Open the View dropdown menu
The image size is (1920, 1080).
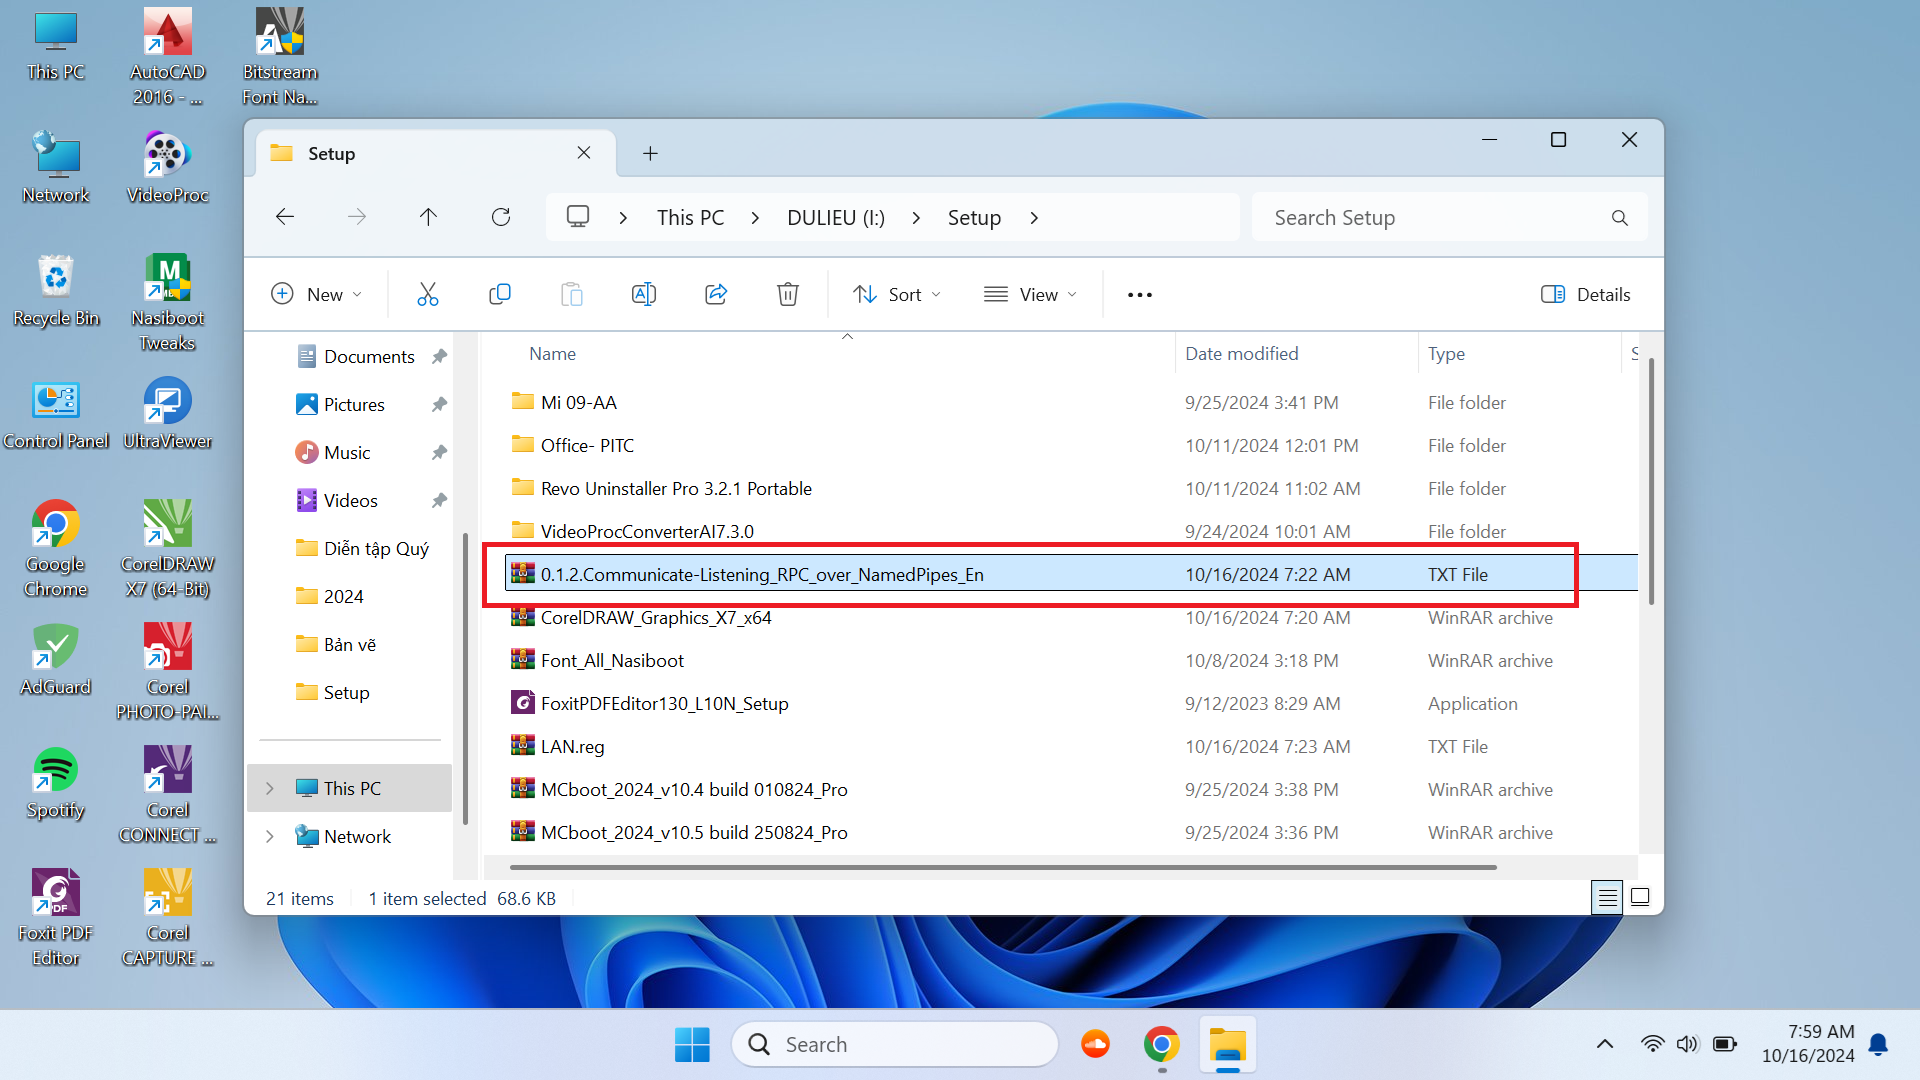(1031, 294)
